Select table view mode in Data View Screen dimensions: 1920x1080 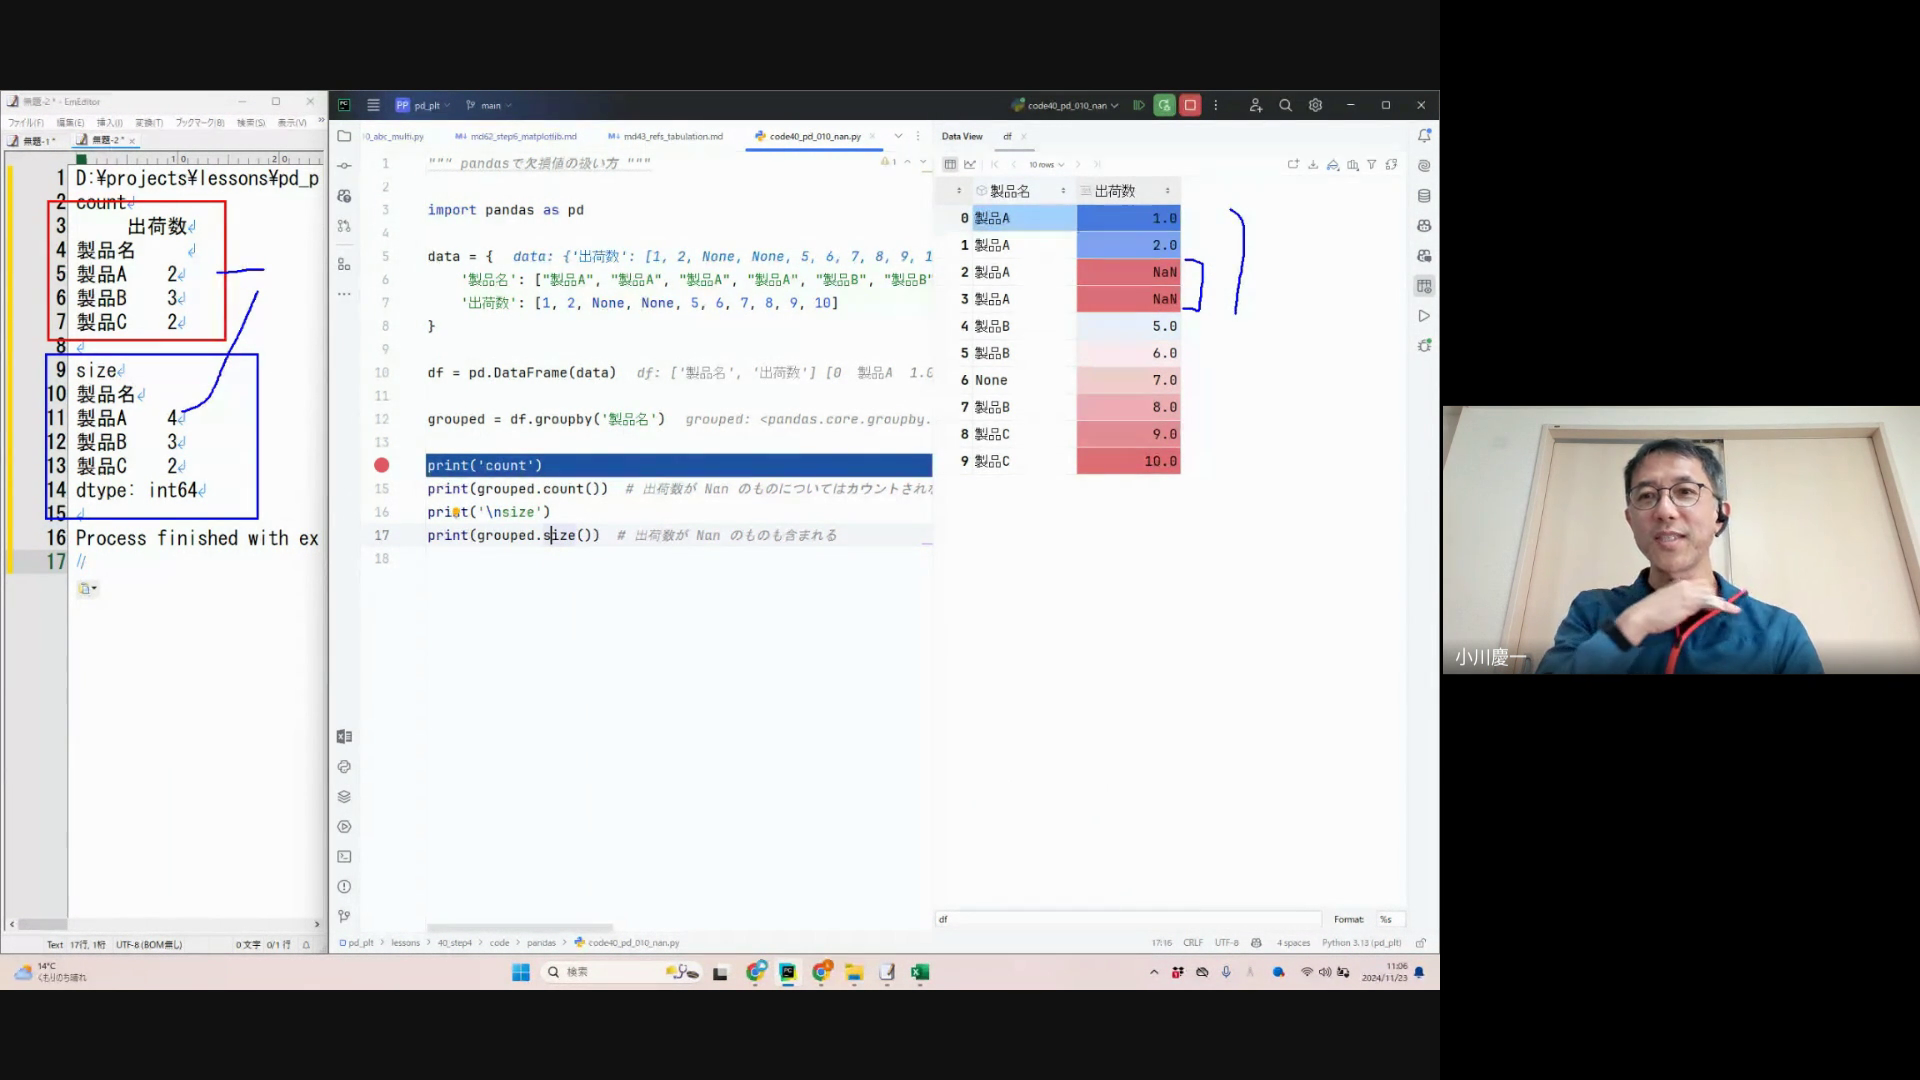[950, 165]
